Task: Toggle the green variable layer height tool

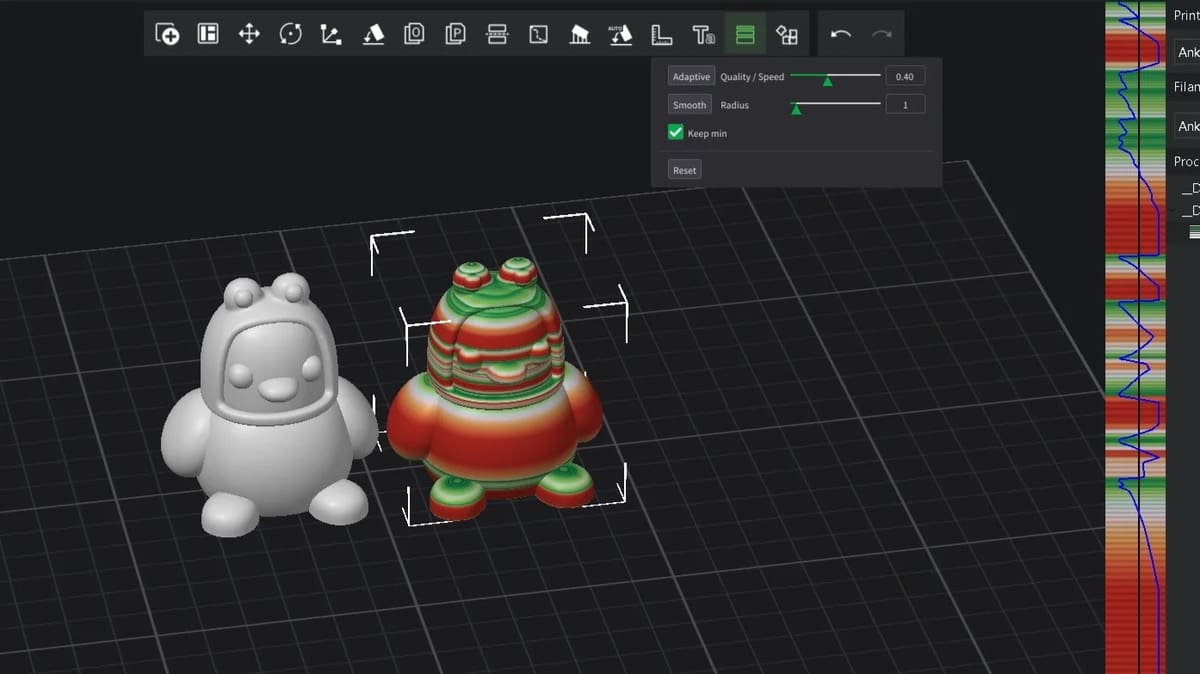Action: click(x=745, y=35)
